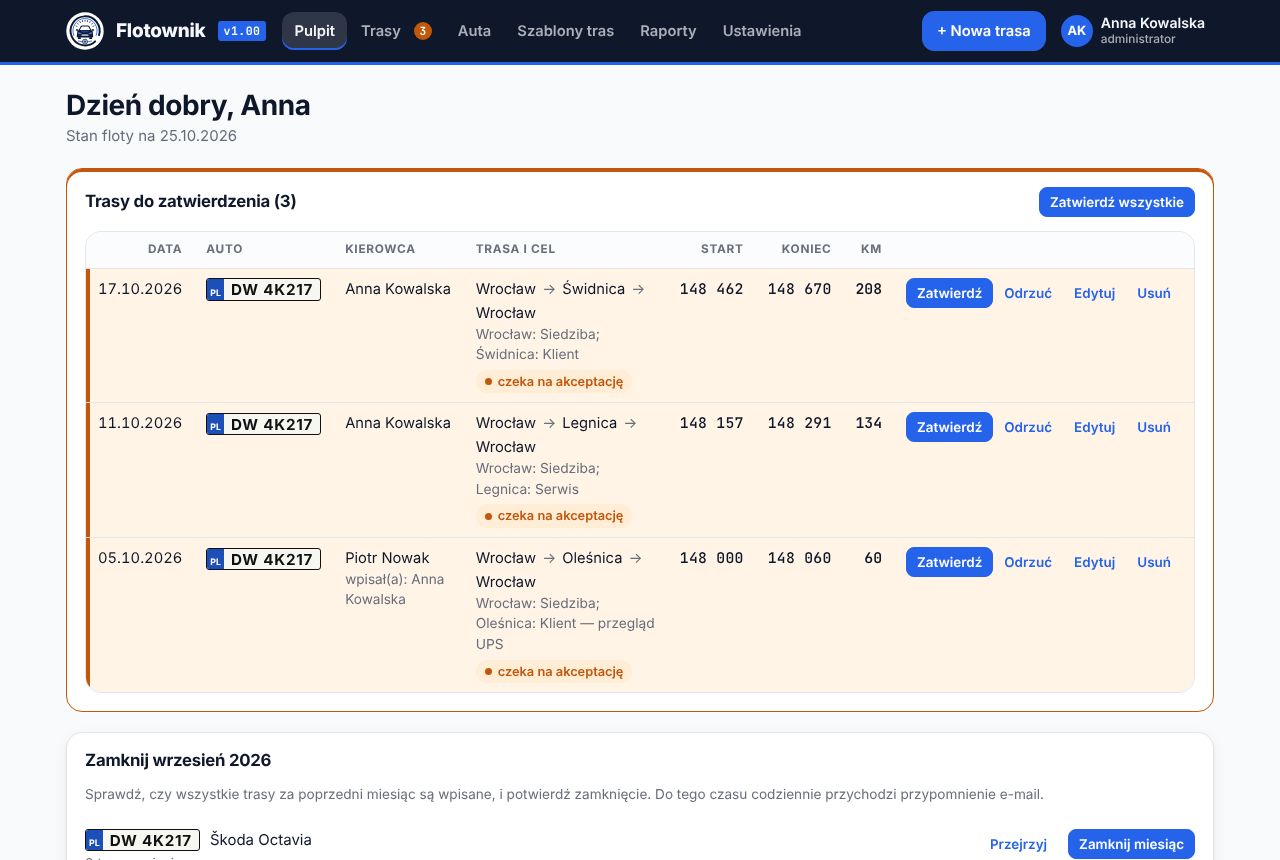The width and height of the screenshot is (1280, 860).
Task: Click end value 148 060
Action: 799,558
